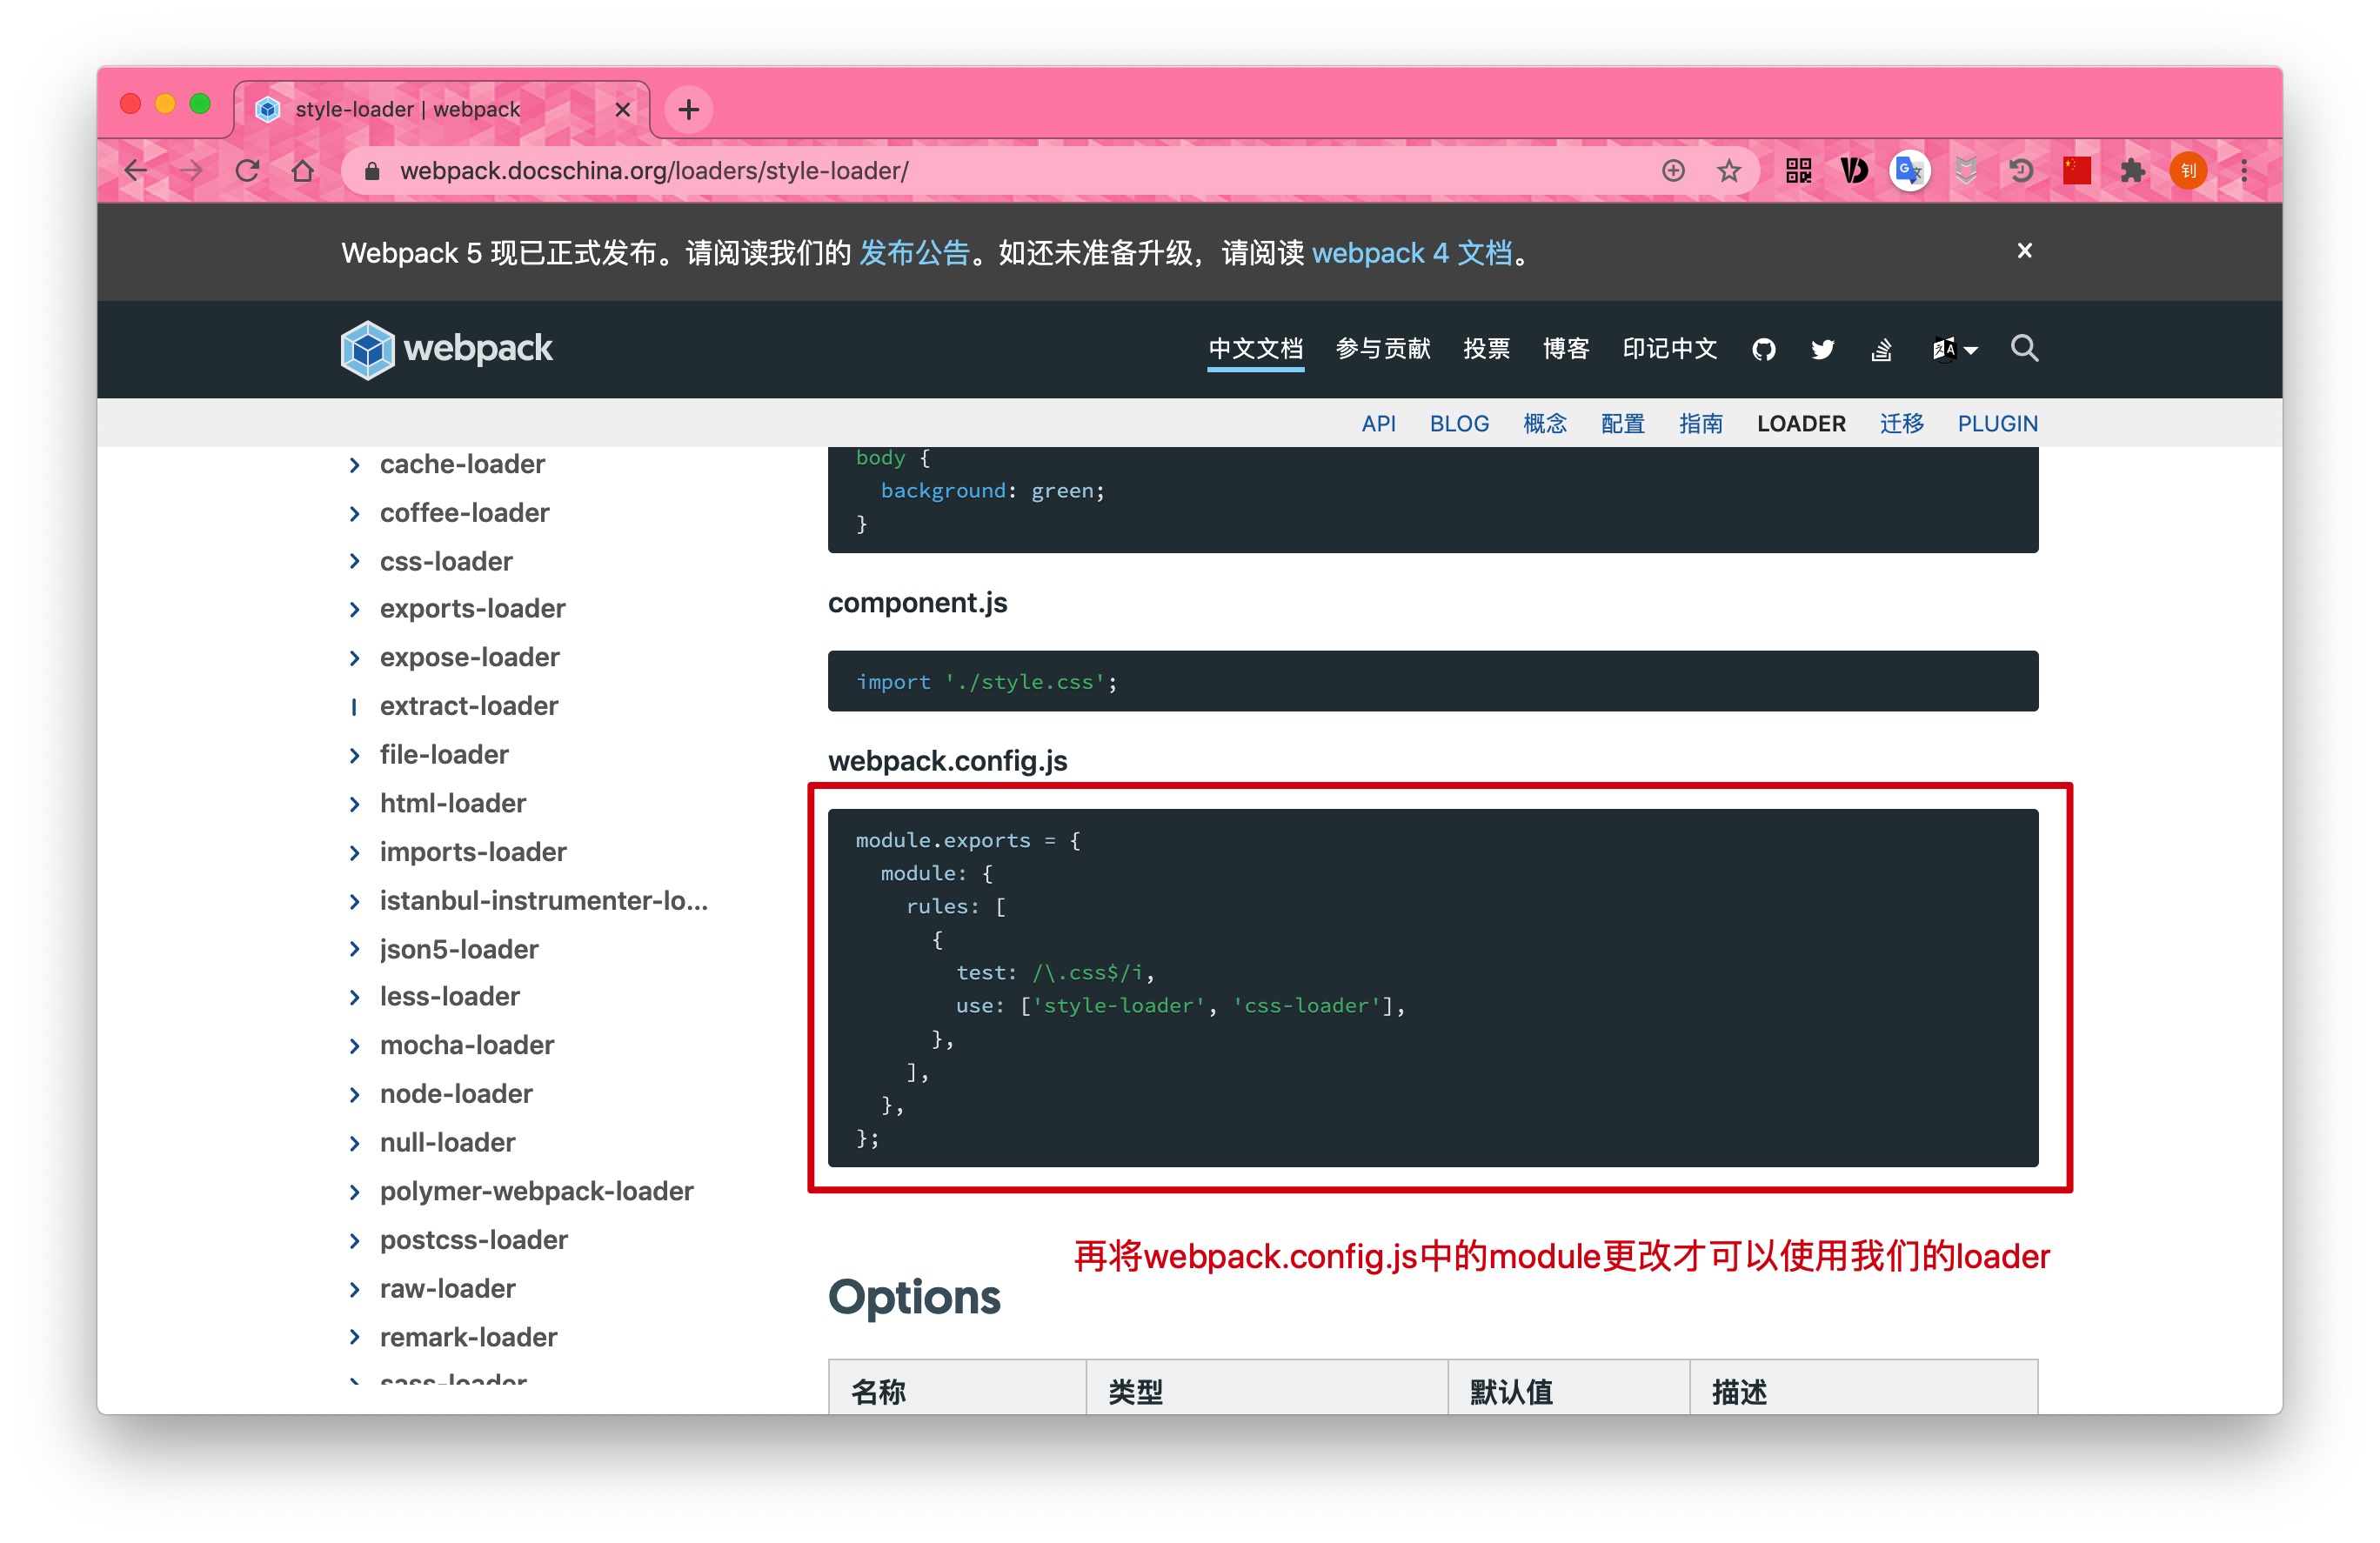
Task: Open the browser home page icon
Action: coord(302,171)
